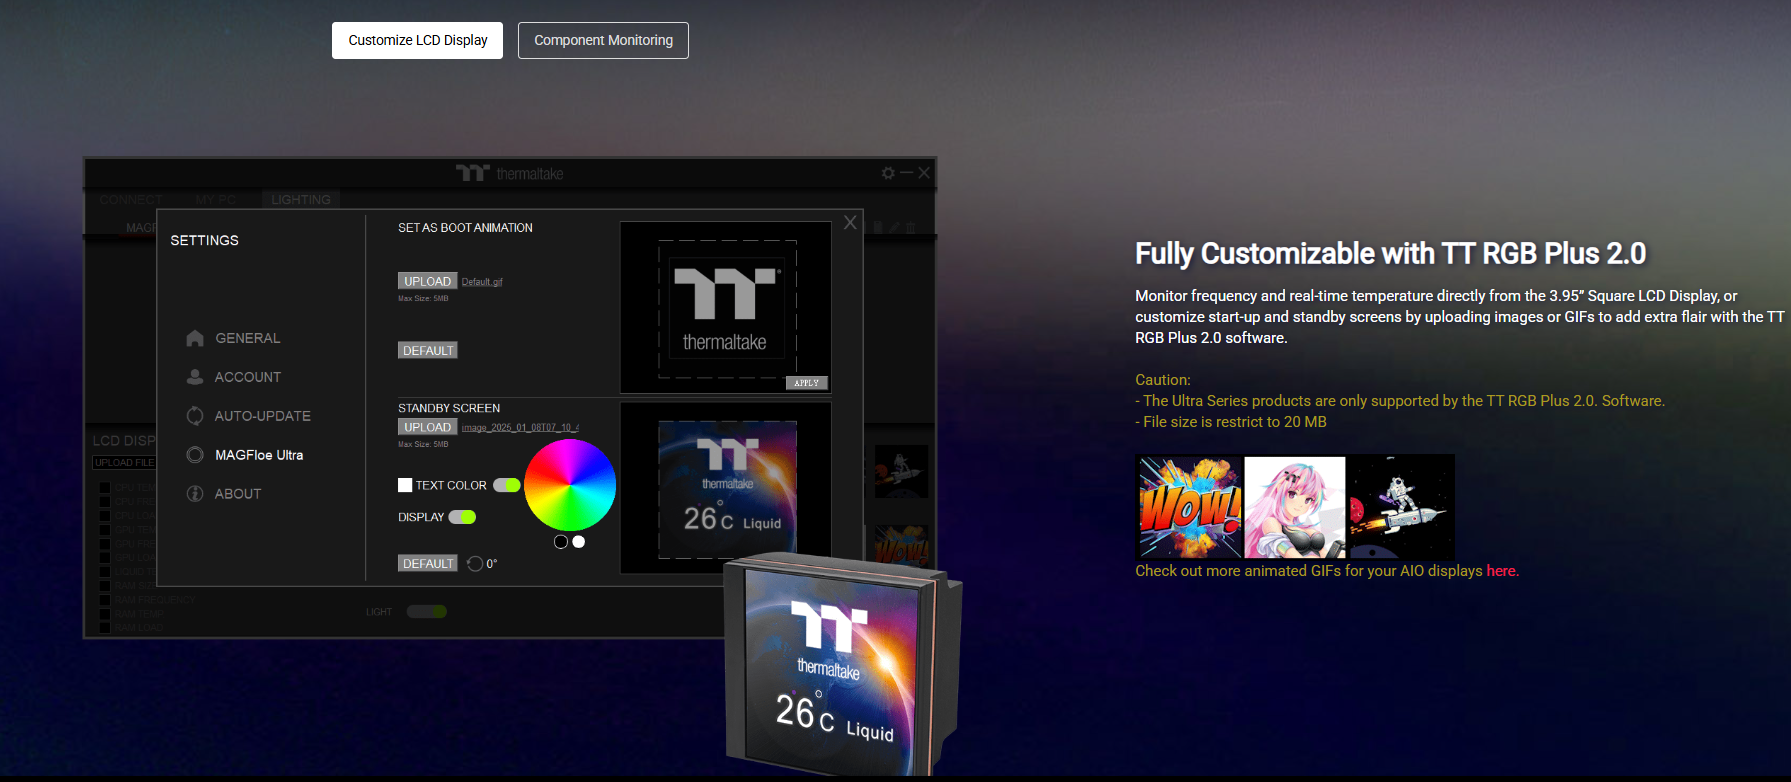This screenshot has width=1791, height=782.
Task: Select astronaut thumbnail inside Thermaltake window
Action: [901, 472]
